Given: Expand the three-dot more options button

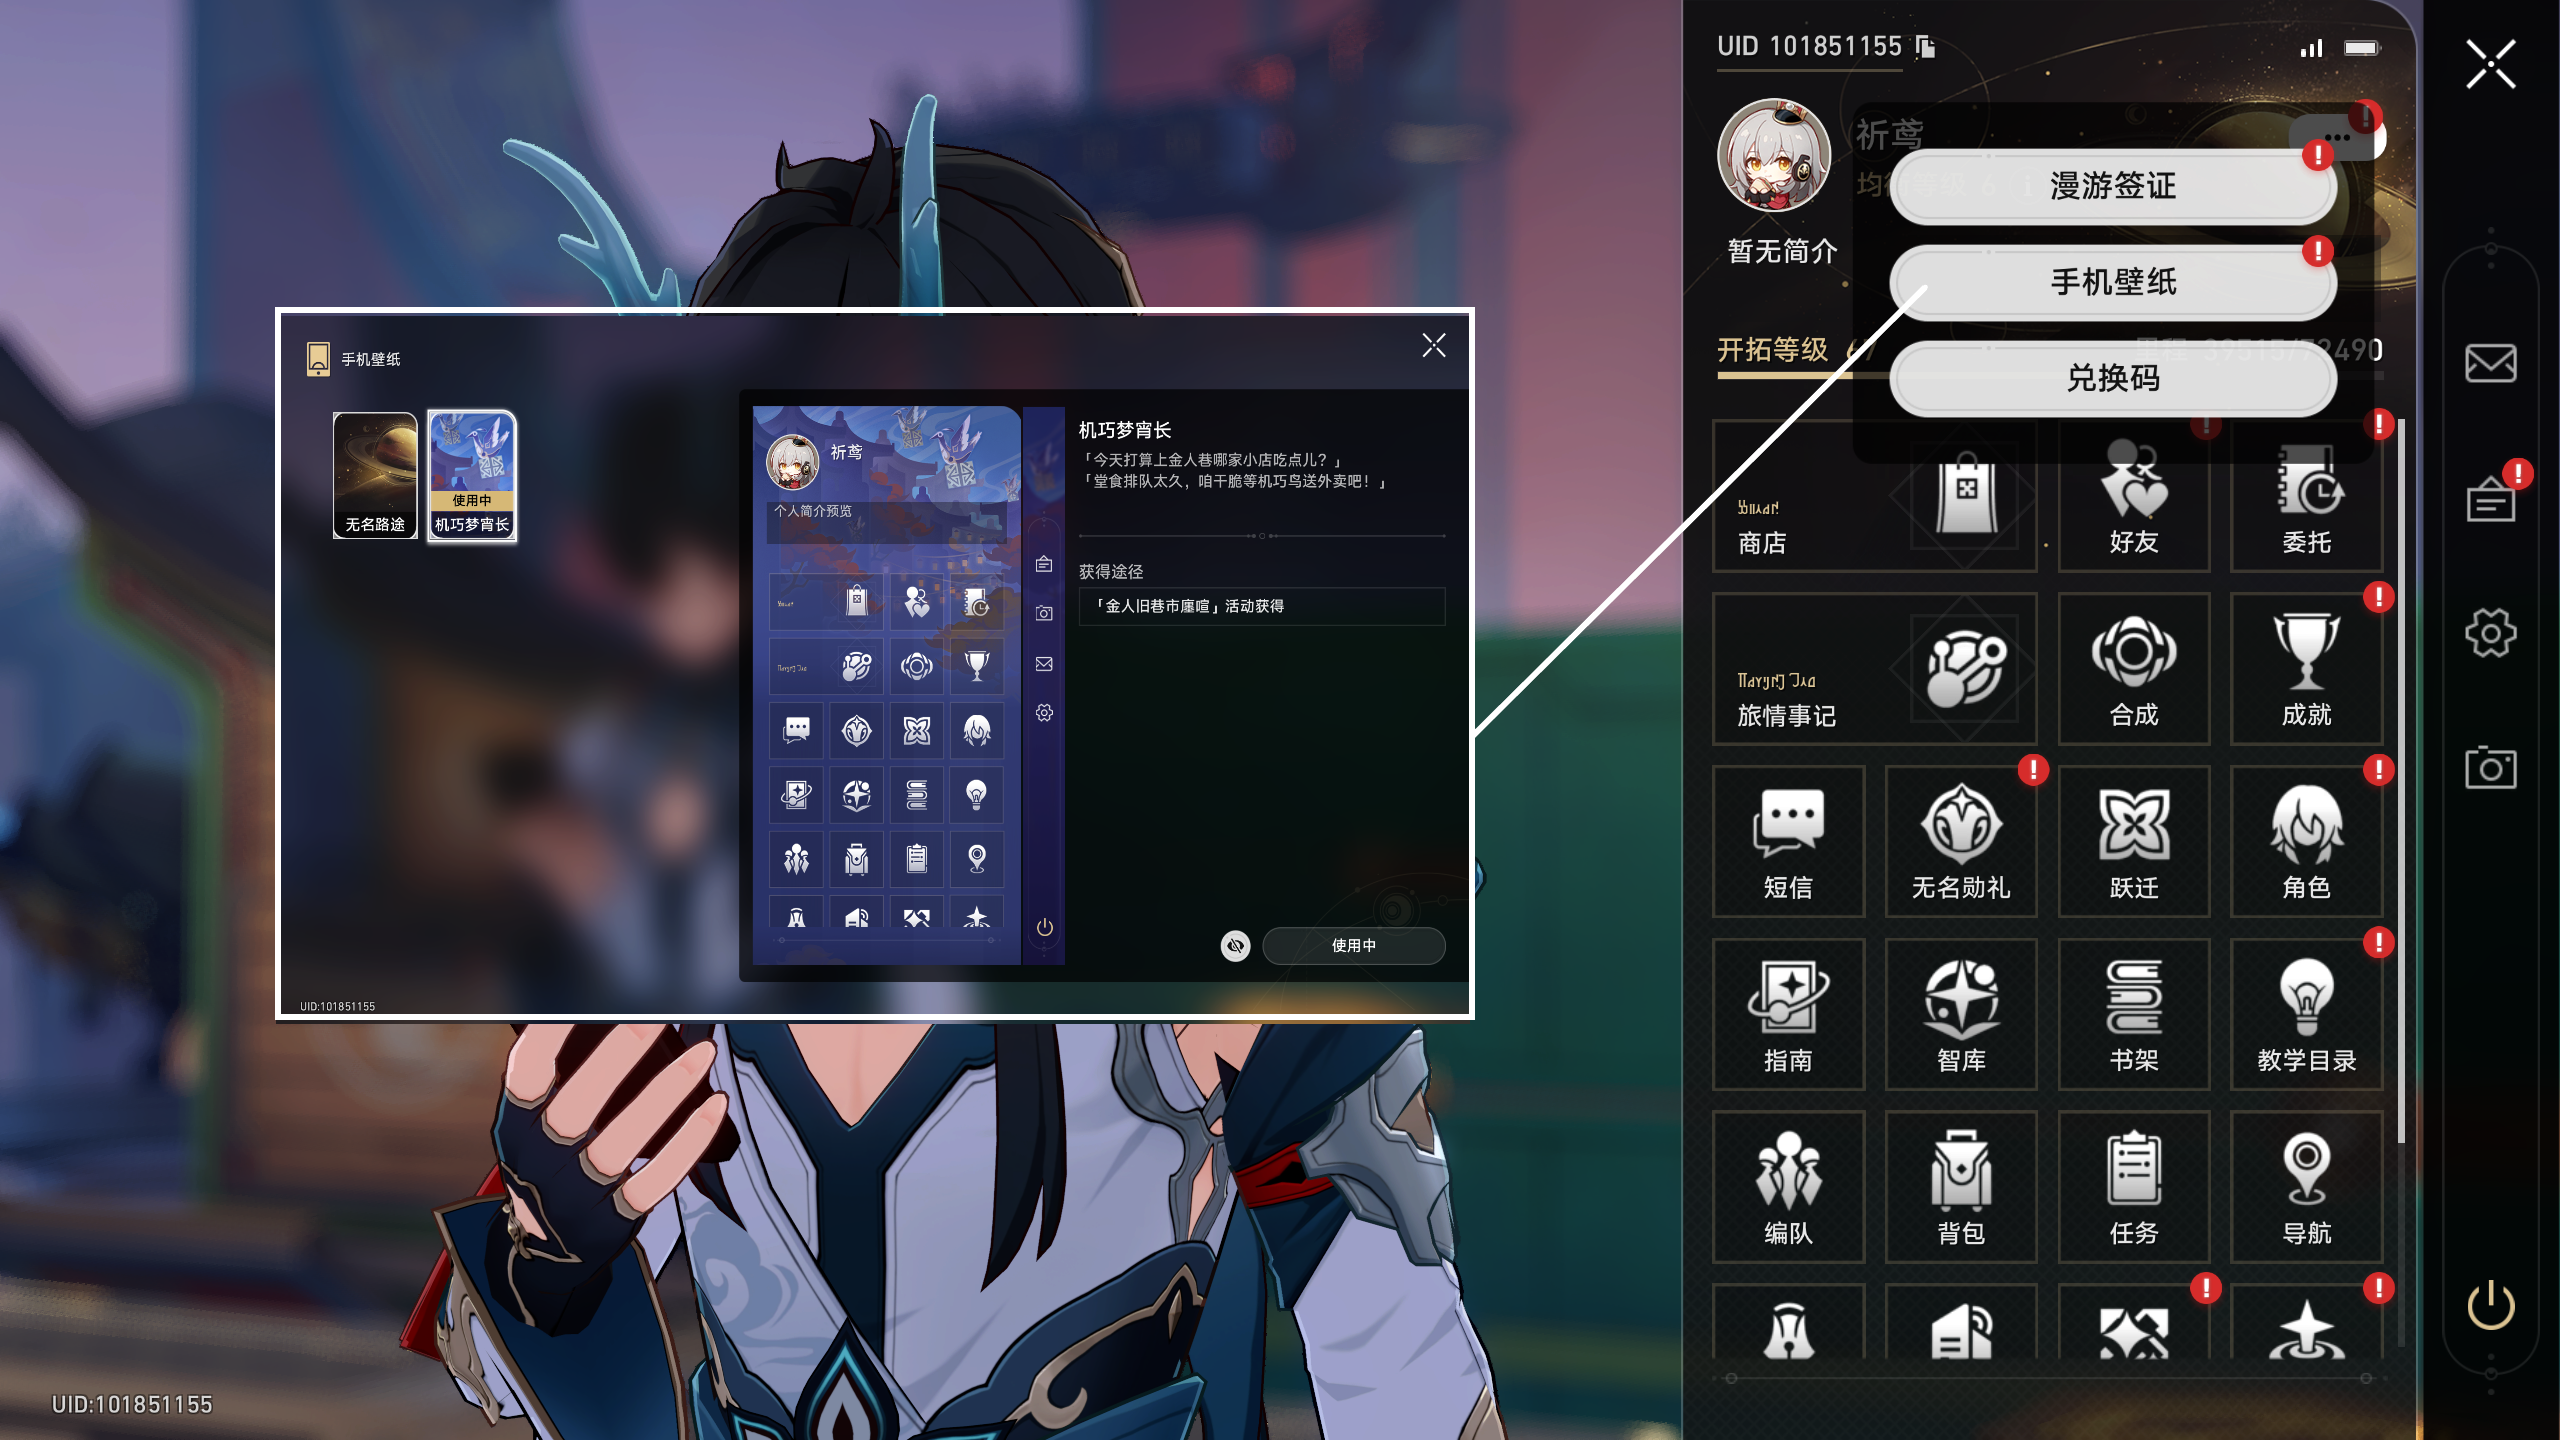Looking at the screenshot, I should 2337,138.
